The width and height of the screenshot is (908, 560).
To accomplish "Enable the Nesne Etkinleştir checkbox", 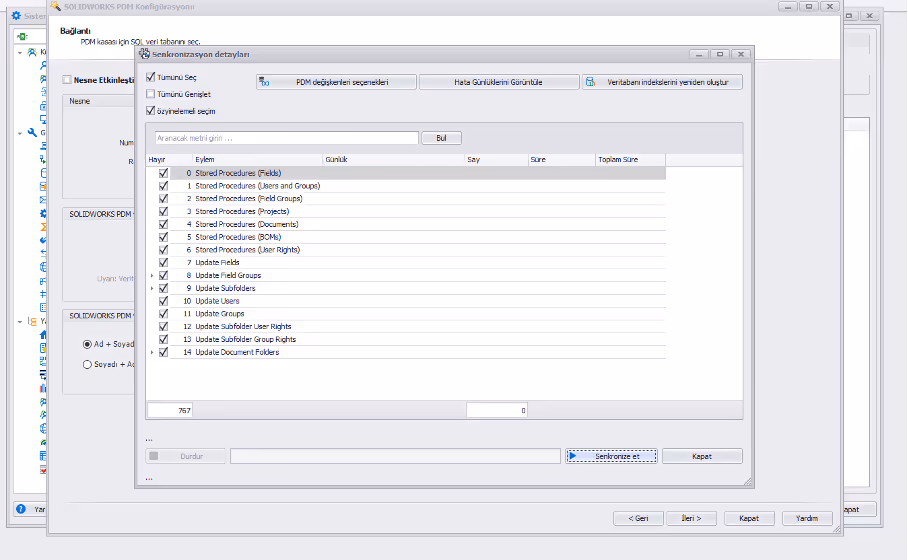I will click(67, 80).
